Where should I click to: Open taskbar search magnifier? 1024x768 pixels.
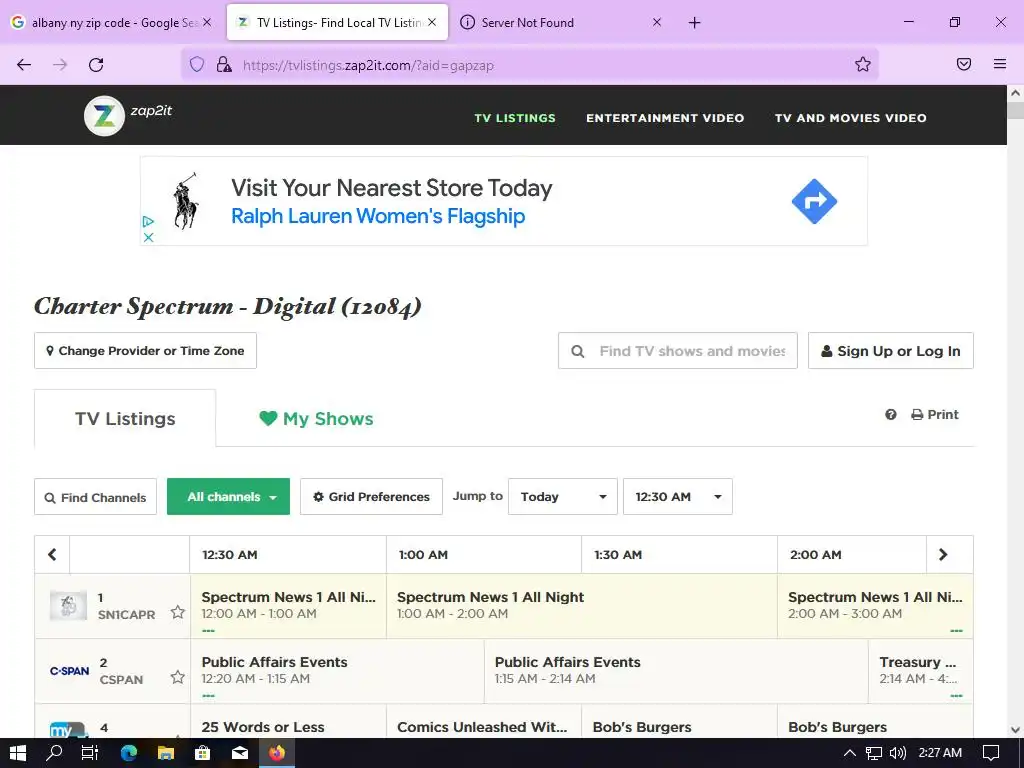tap(54, 753)
